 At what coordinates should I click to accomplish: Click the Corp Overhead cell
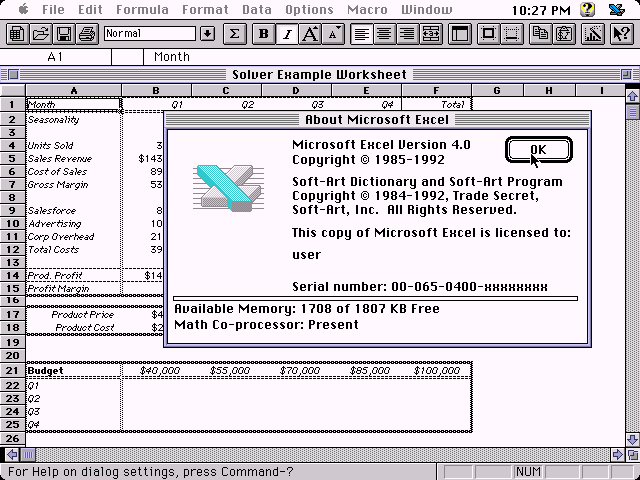coord(73,237)
